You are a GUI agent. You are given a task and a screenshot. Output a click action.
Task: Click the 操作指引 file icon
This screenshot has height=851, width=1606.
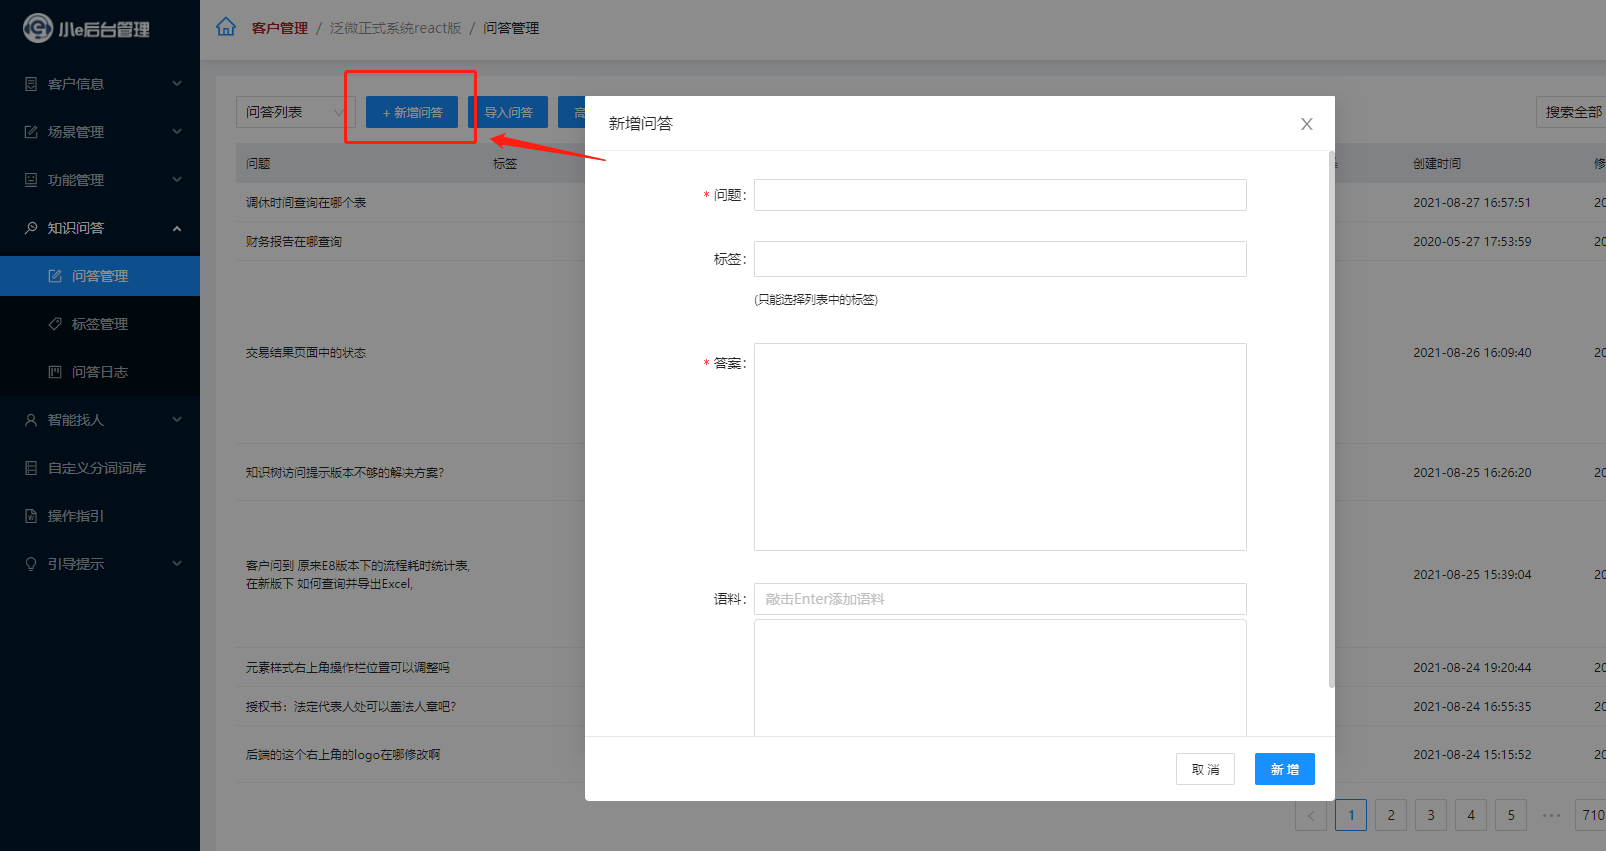coord(31,516)
